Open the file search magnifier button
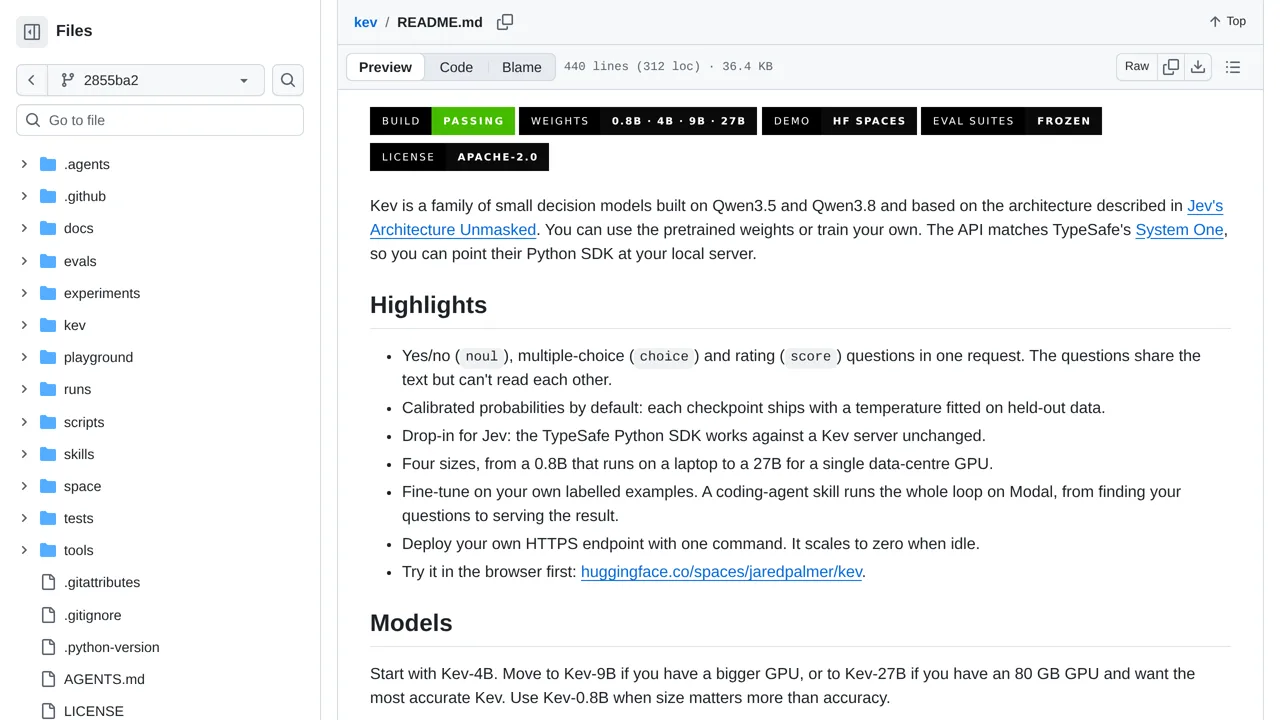 [x=288, y=80]
